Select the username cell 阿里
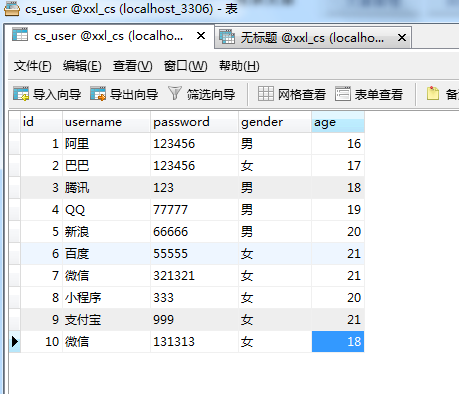 click(x=106, y=144)
